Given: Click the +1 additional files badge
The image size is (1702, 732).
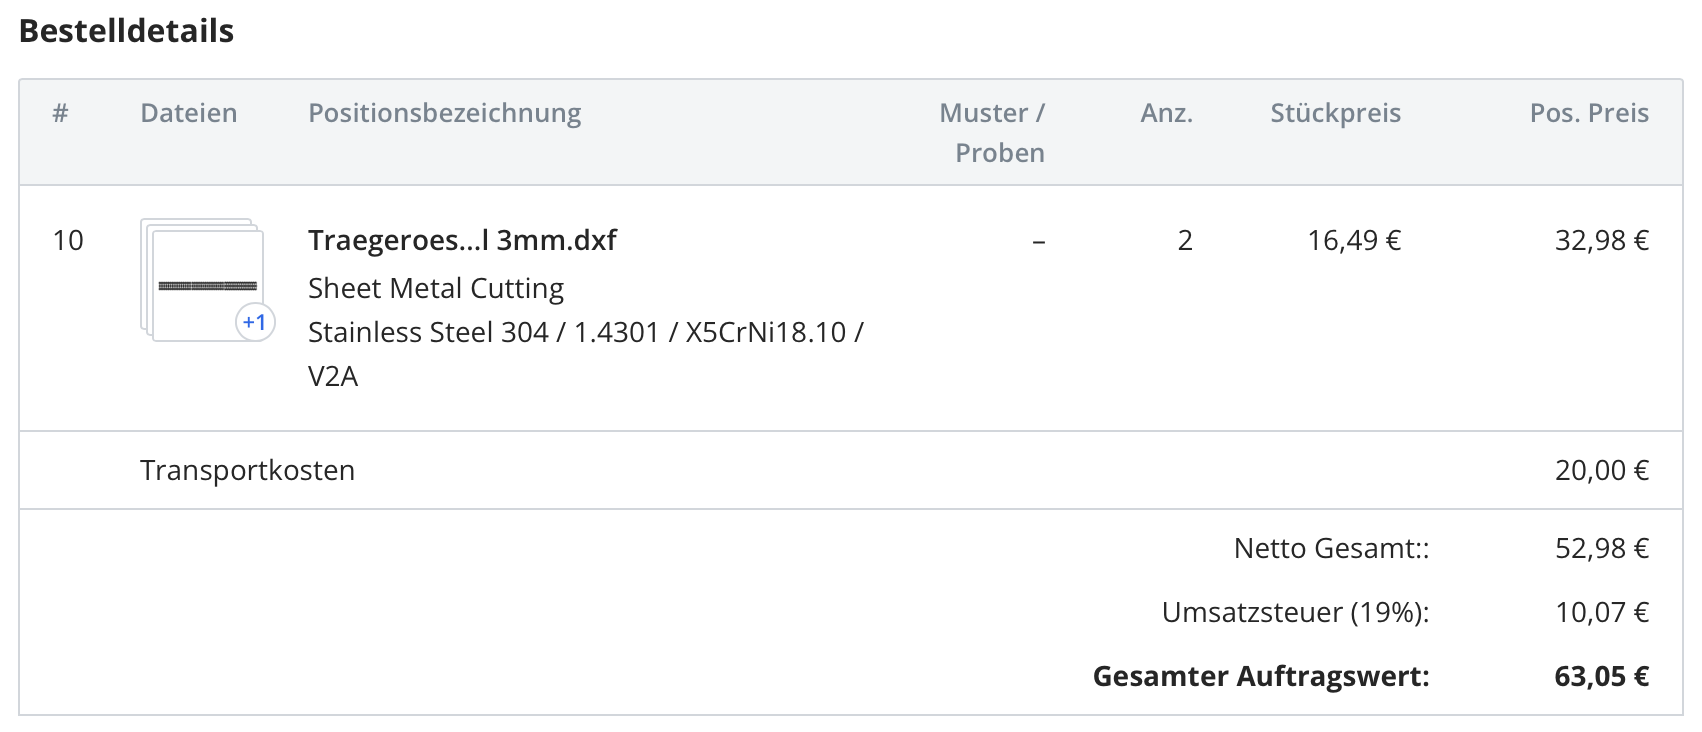Looking at the screenshot, I should click(255, 322).
